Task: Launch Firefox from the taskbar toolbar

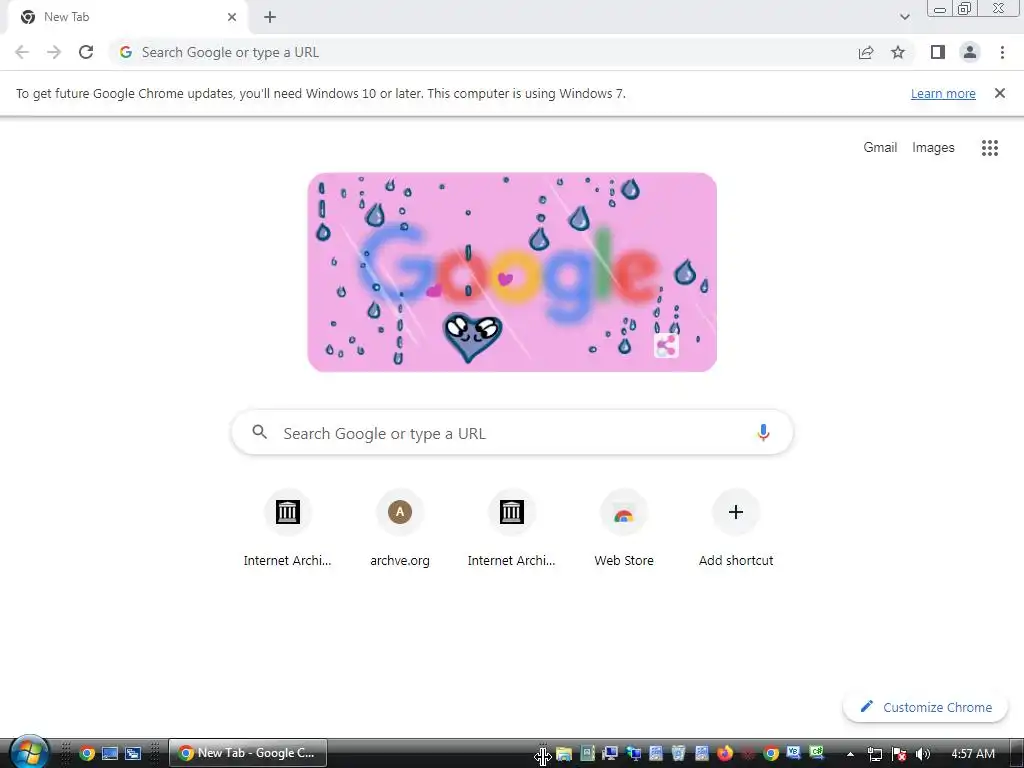Action: coord(725,753)
